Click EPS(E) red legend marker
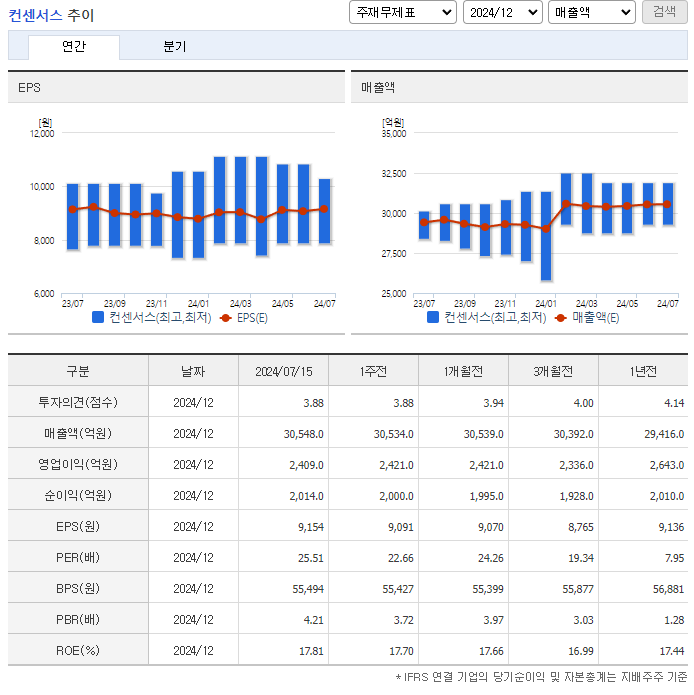Viewport: 694px width, 695px height. click(x=226, y=318)
